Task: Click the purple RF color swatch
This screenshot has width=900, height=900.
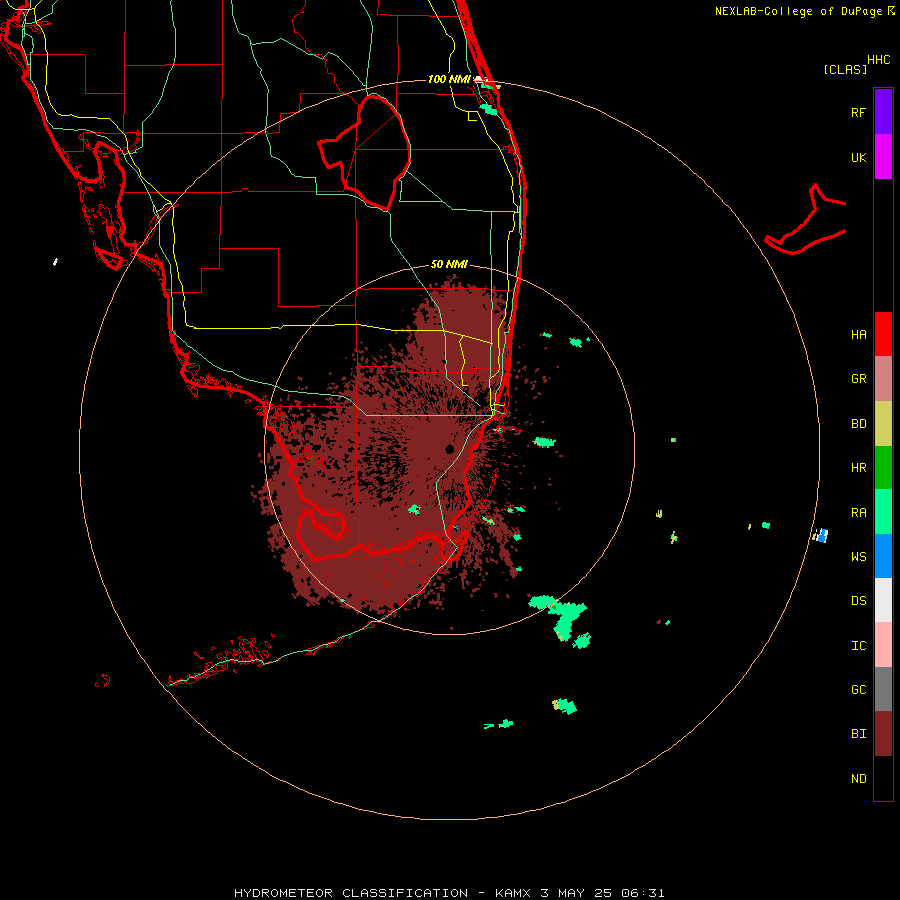Action: tap(883, 112)
